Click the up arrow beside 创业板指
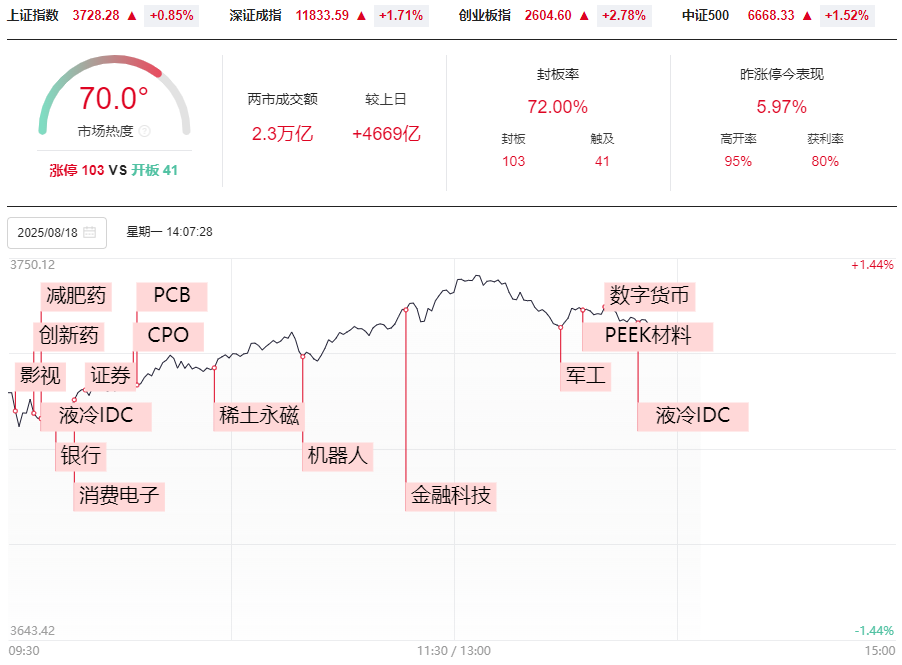 [x=584, y=16]
